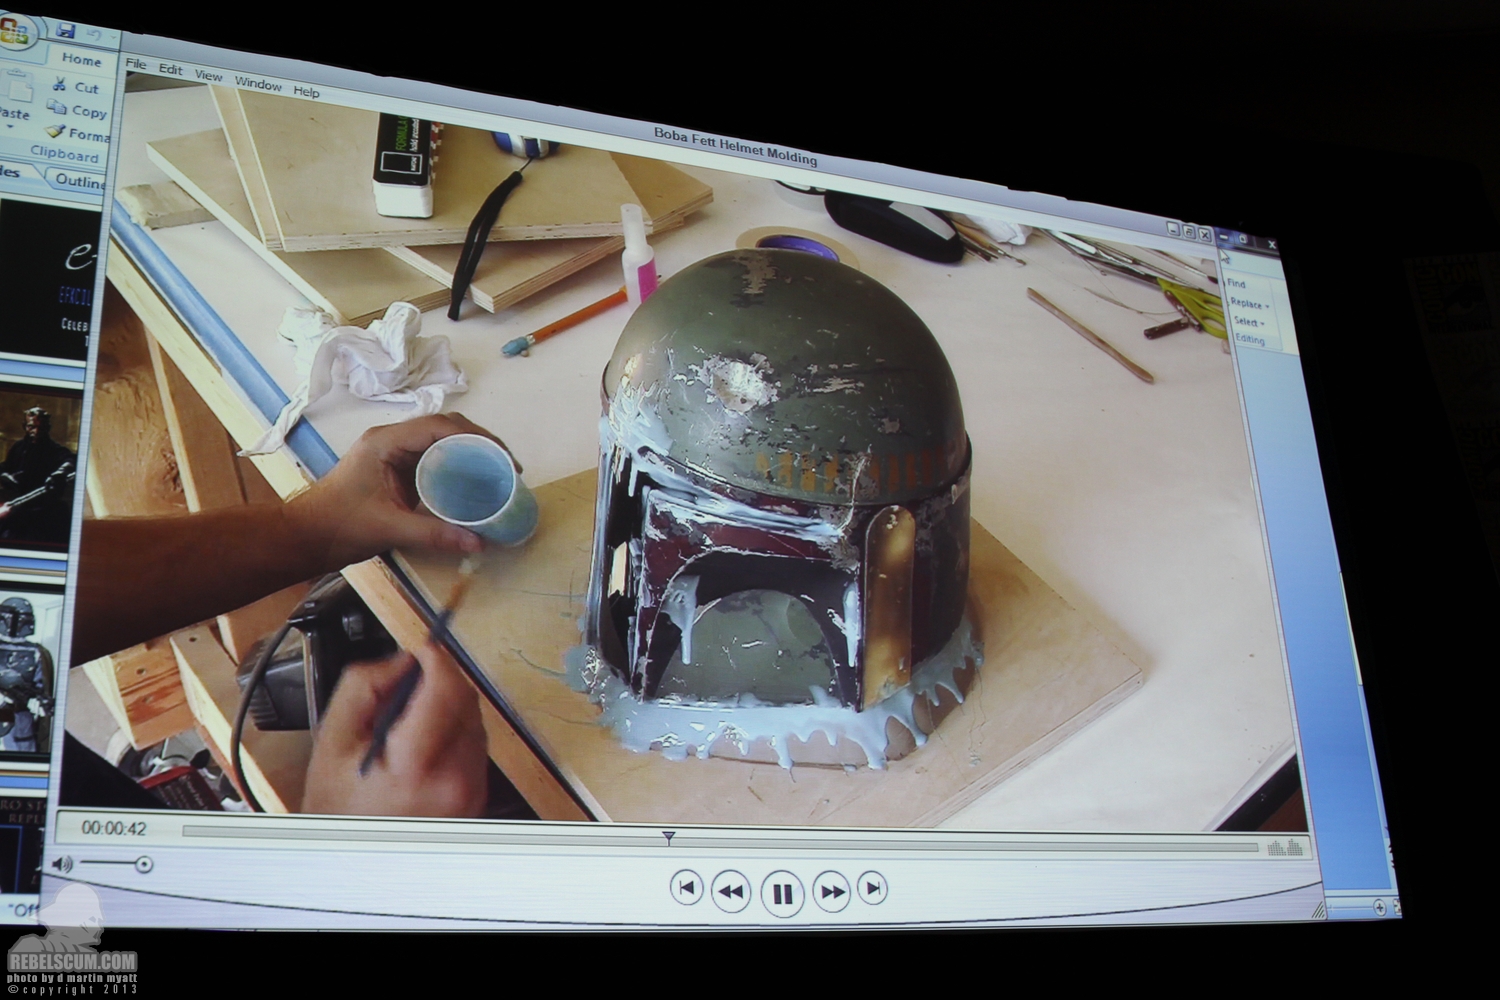Screen dimensions: 1500x1000
Task: Skip to the beginning of the video
Action: 686,887
